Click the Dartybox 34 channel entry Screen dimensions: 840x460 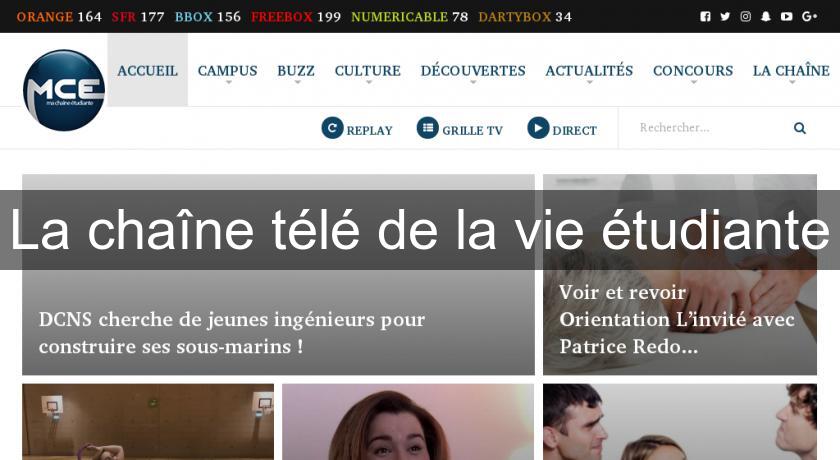click(x=525, y=17)
